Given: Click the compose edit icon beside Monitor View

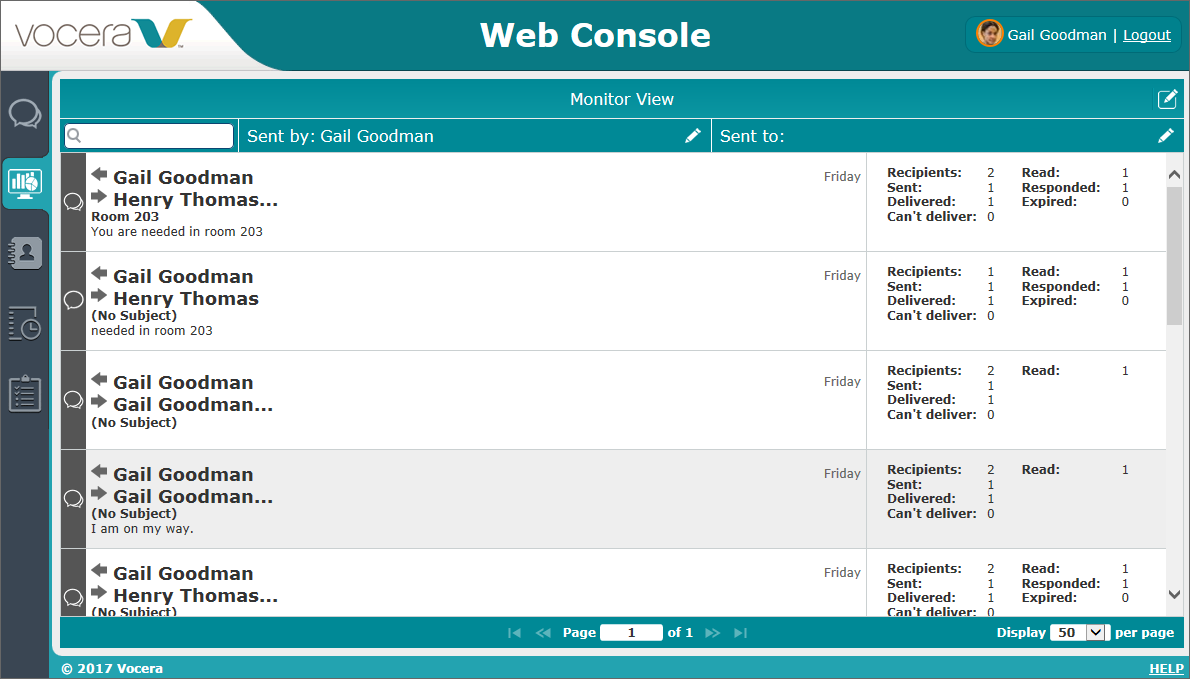Looking at the screenshot, I should (x=1167, y=99).
